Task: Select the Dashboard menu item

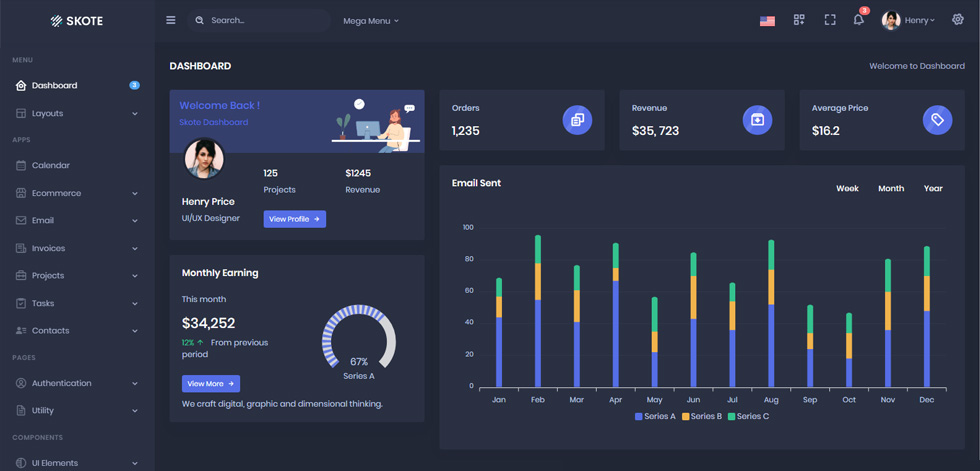Action: coord(78,86)
